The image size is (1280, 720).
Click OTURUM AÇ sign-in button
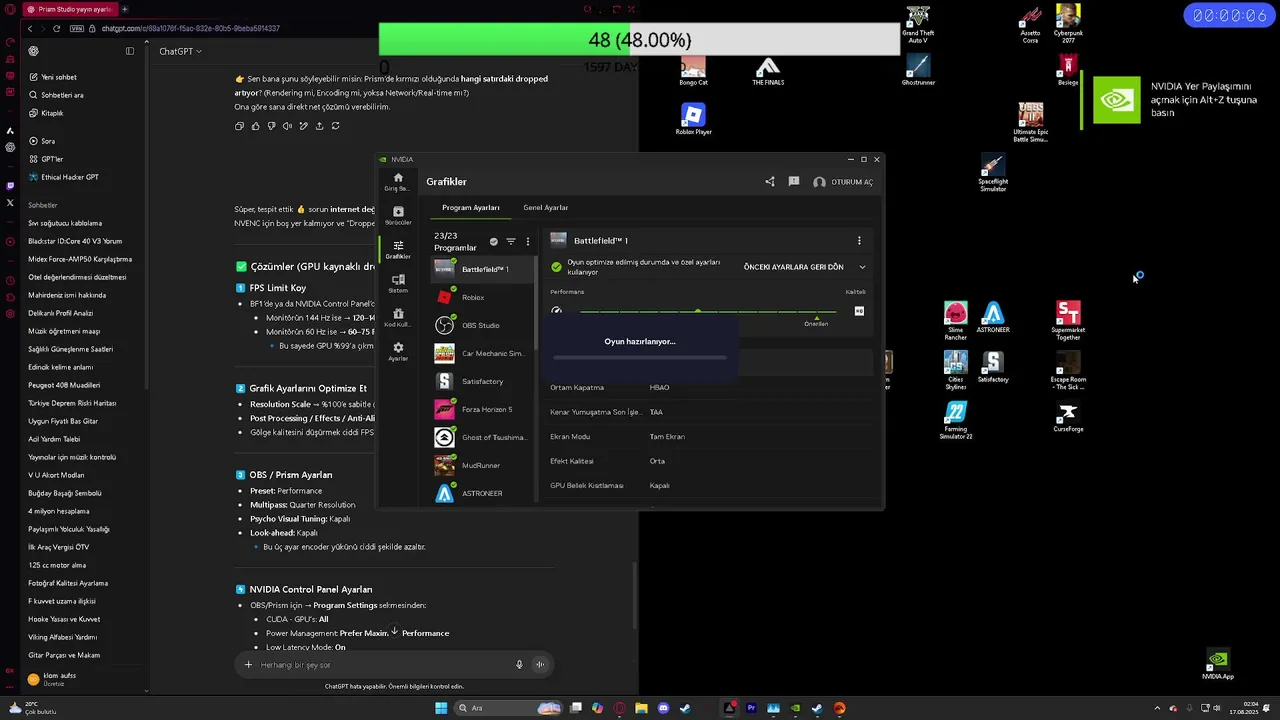click(x=843, y=182)
